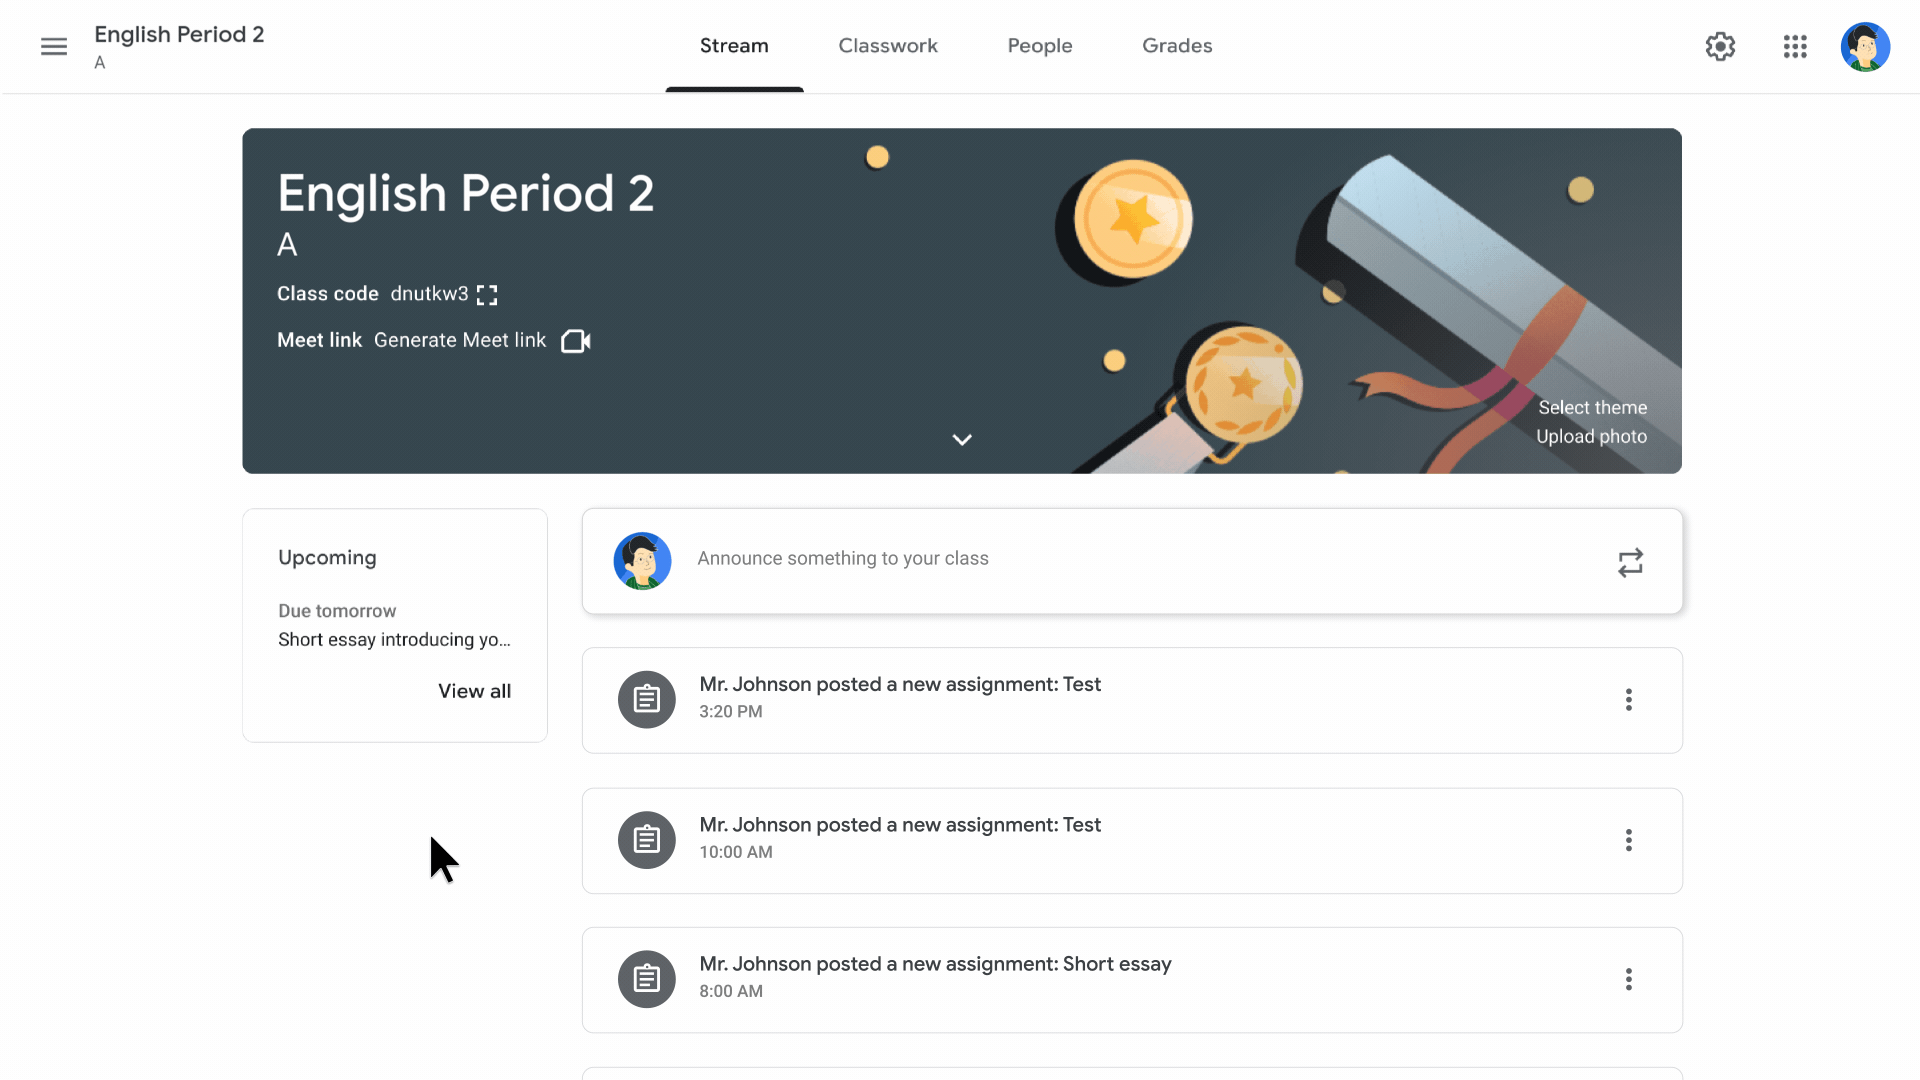Open class settings gear icon

1721,46
